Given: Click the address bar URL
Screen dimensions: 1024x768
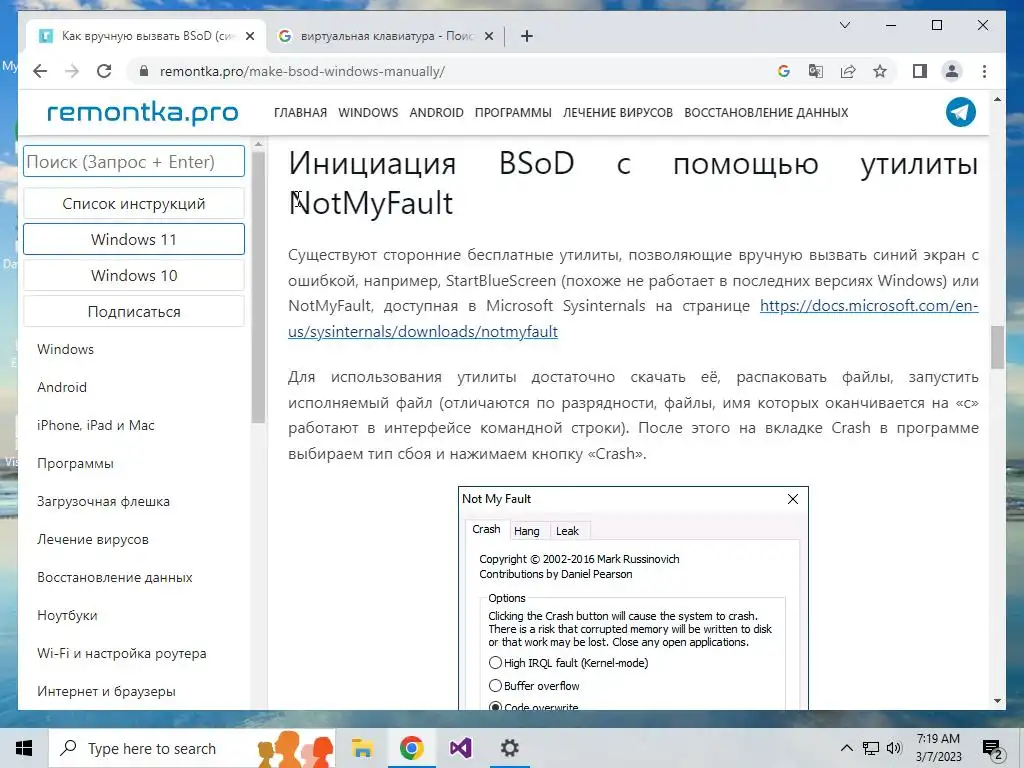Looking at the screenshot, I should (302, 71).
